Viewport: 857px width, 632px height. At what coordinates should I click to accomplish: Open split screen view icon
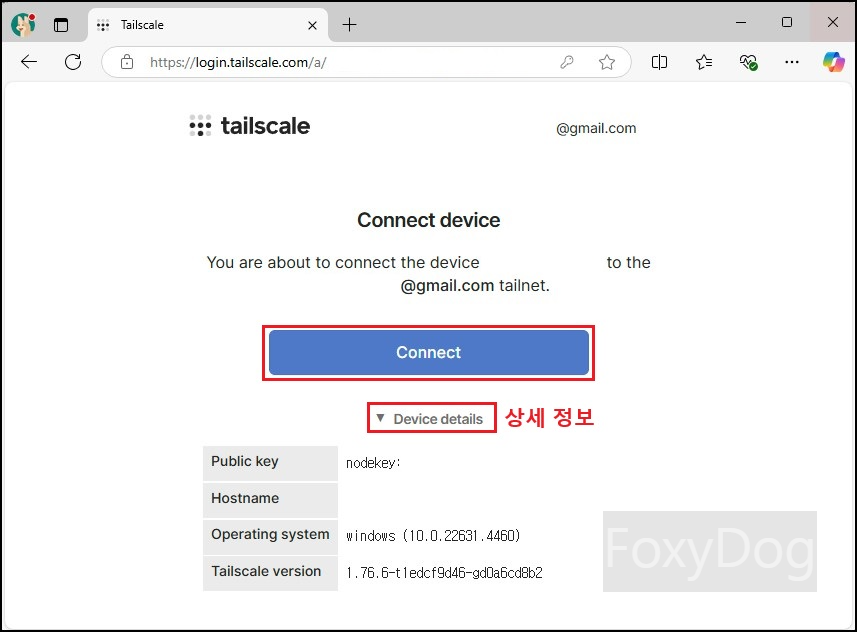659,62
